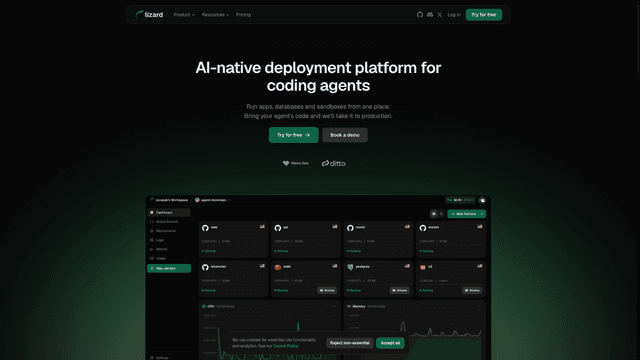Click the GitHub icon on router card
This screenshot has width=640, height=360.
[350, 228]
